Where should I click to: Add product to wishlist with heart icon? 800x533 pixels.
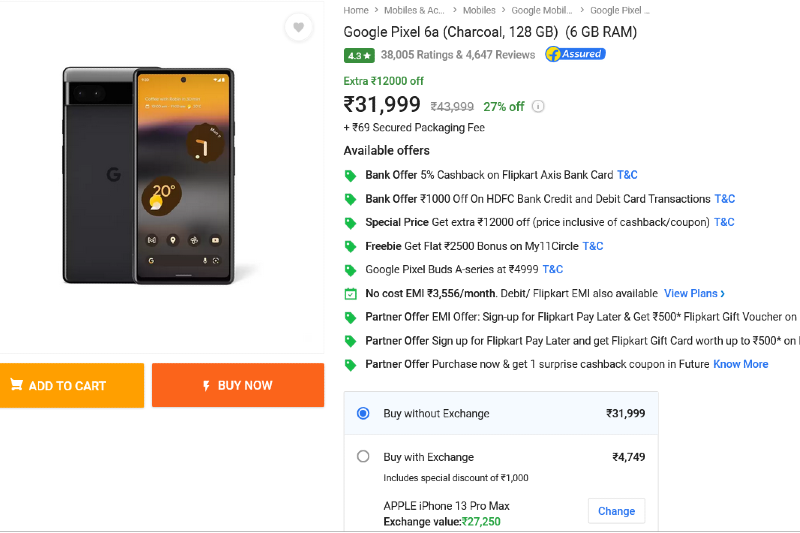pyautogui.click(x=298, y=27)
